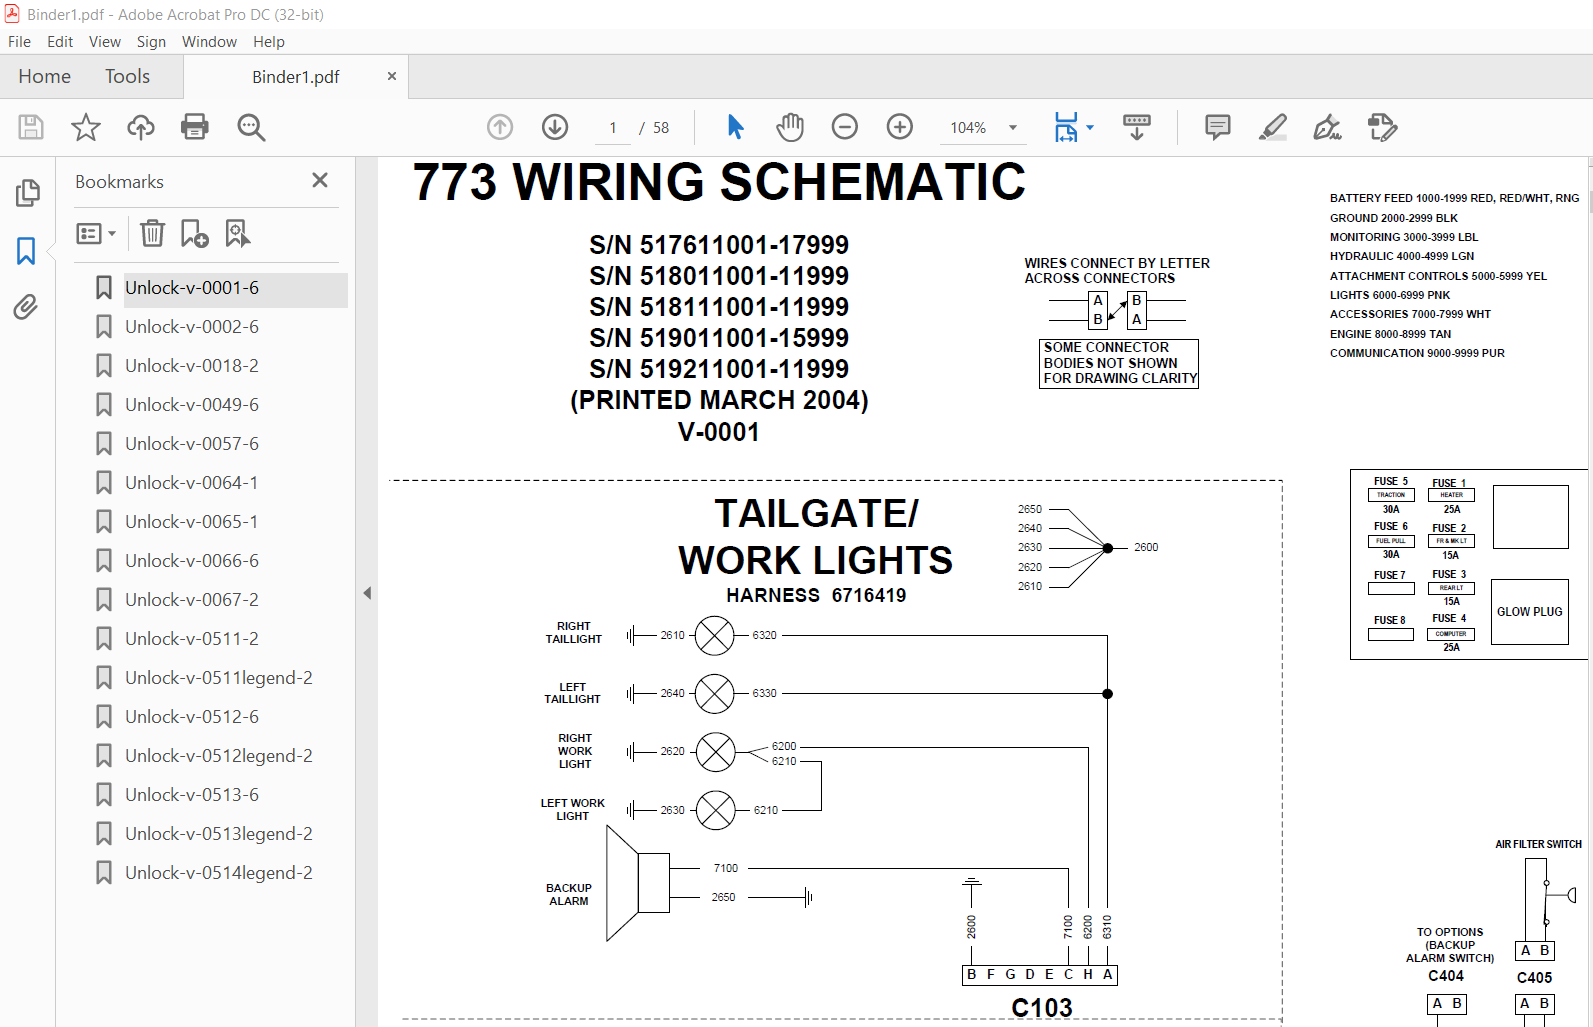Screen dimensions: 1593x1027
Task: Open the File menu
Action: point(20,42)
